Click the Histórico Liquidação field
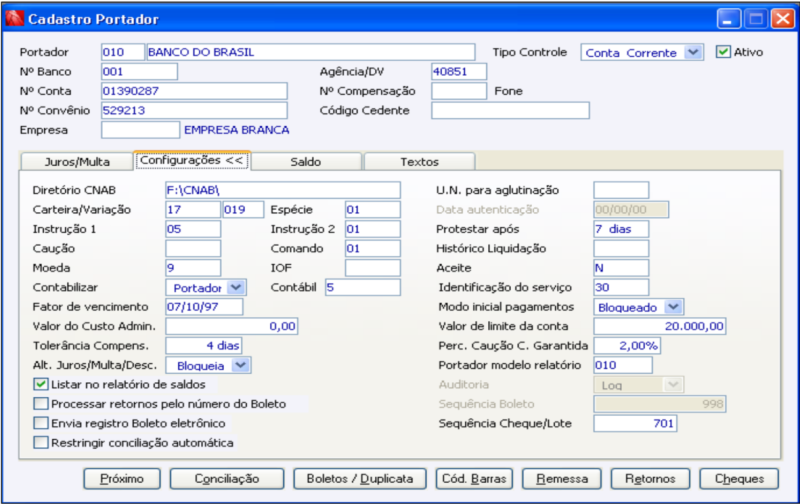 (621, 248)
